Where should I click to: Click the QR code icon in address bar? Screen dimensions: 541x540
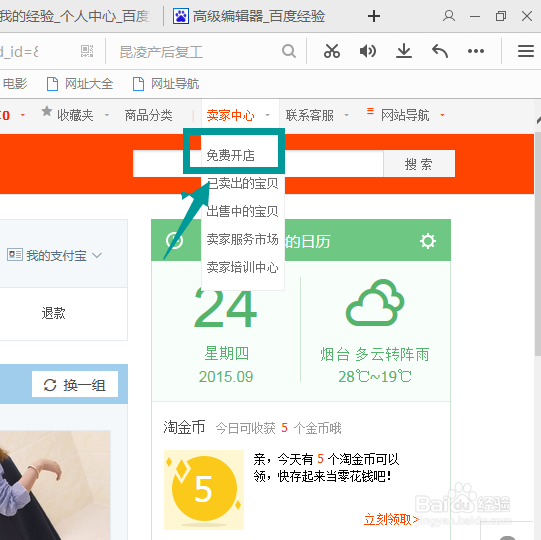point(87,51)
